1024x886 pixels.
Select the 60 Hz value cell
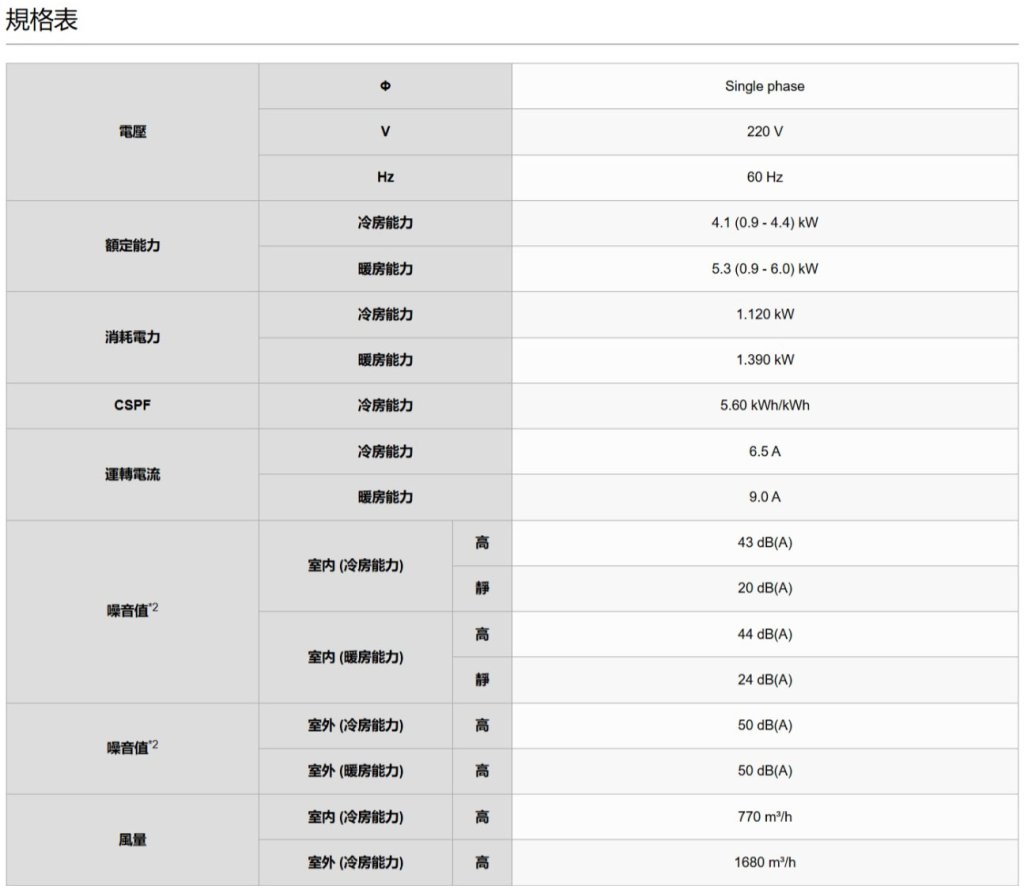click(x=764, y=177)
